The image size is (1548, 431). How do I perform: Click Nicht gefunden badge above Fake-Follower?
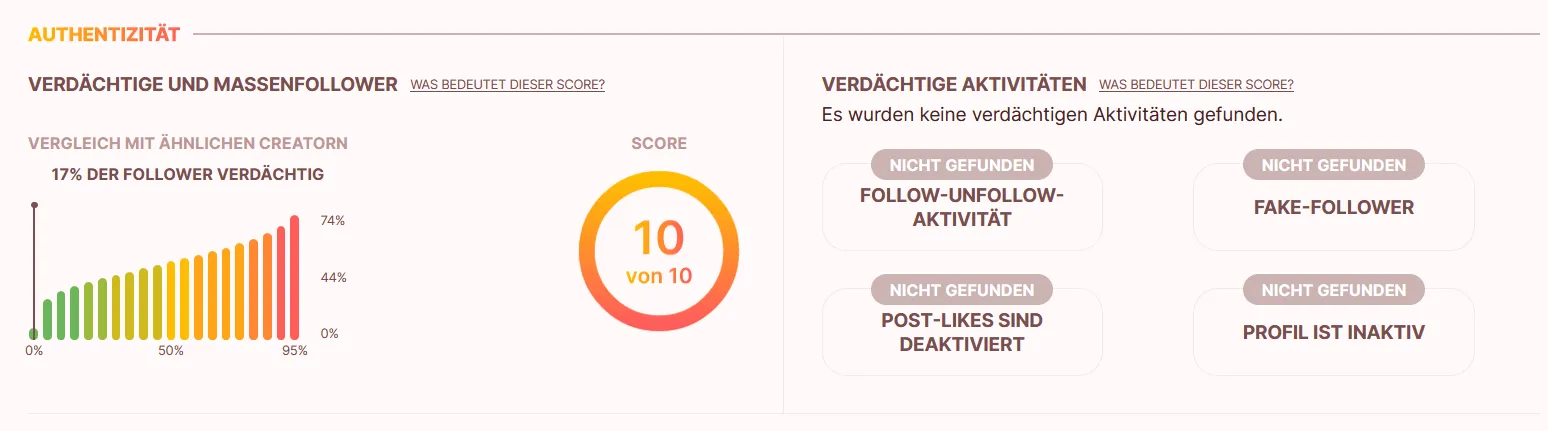[1333, 165]
